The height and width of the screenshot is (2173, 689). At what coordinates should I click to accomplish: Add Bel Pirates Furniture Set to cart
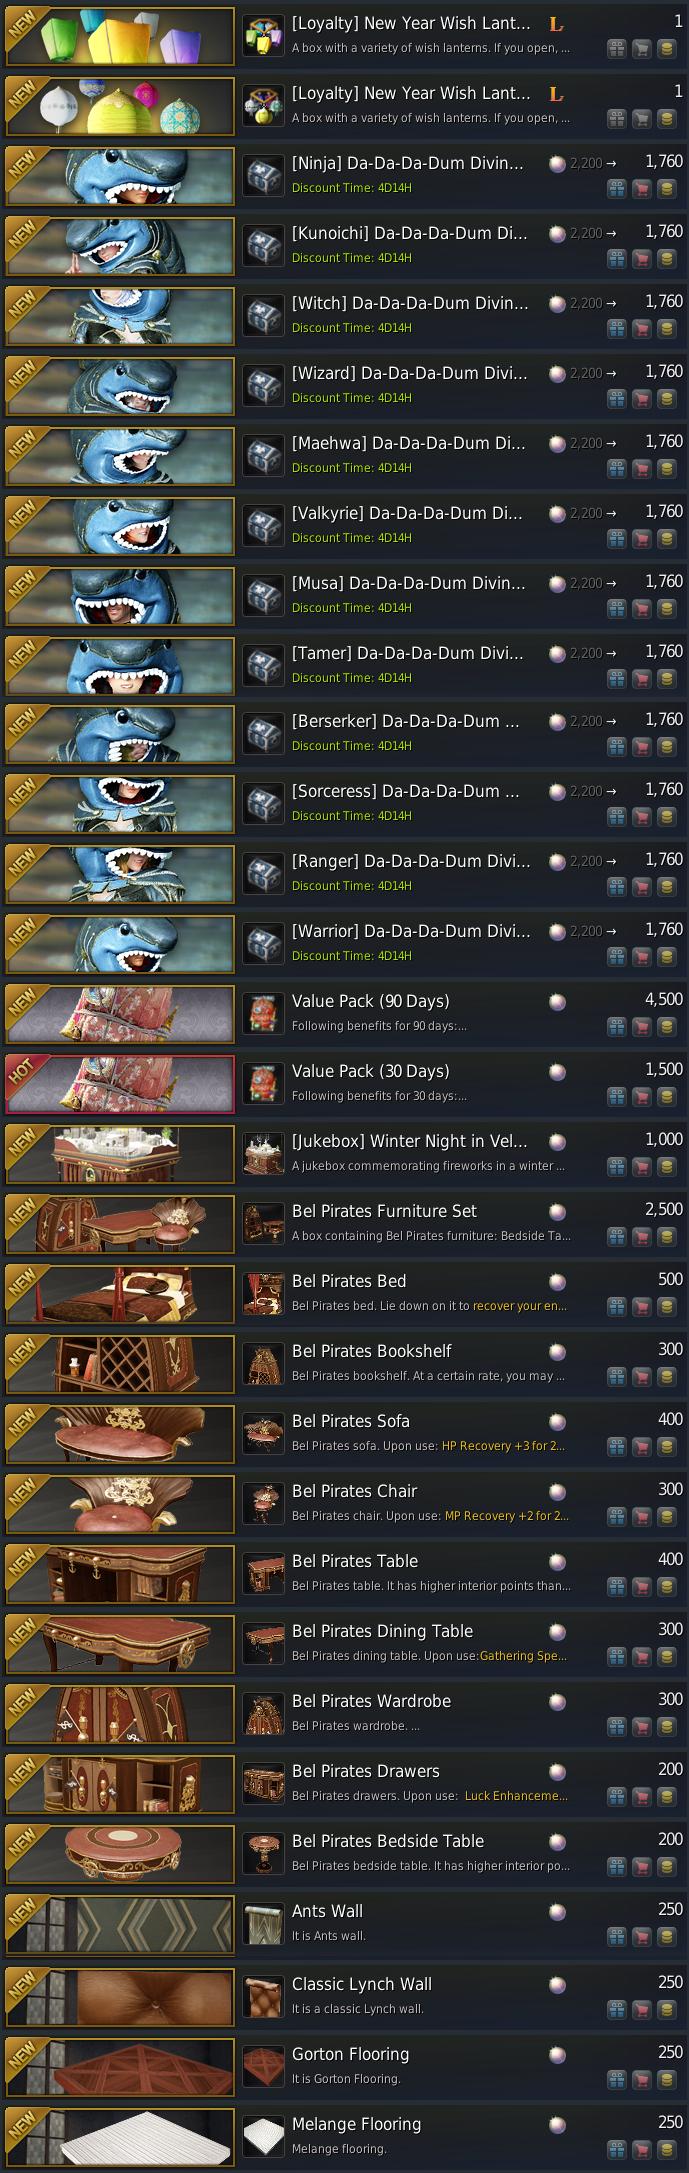click(x=641, y=1236)
